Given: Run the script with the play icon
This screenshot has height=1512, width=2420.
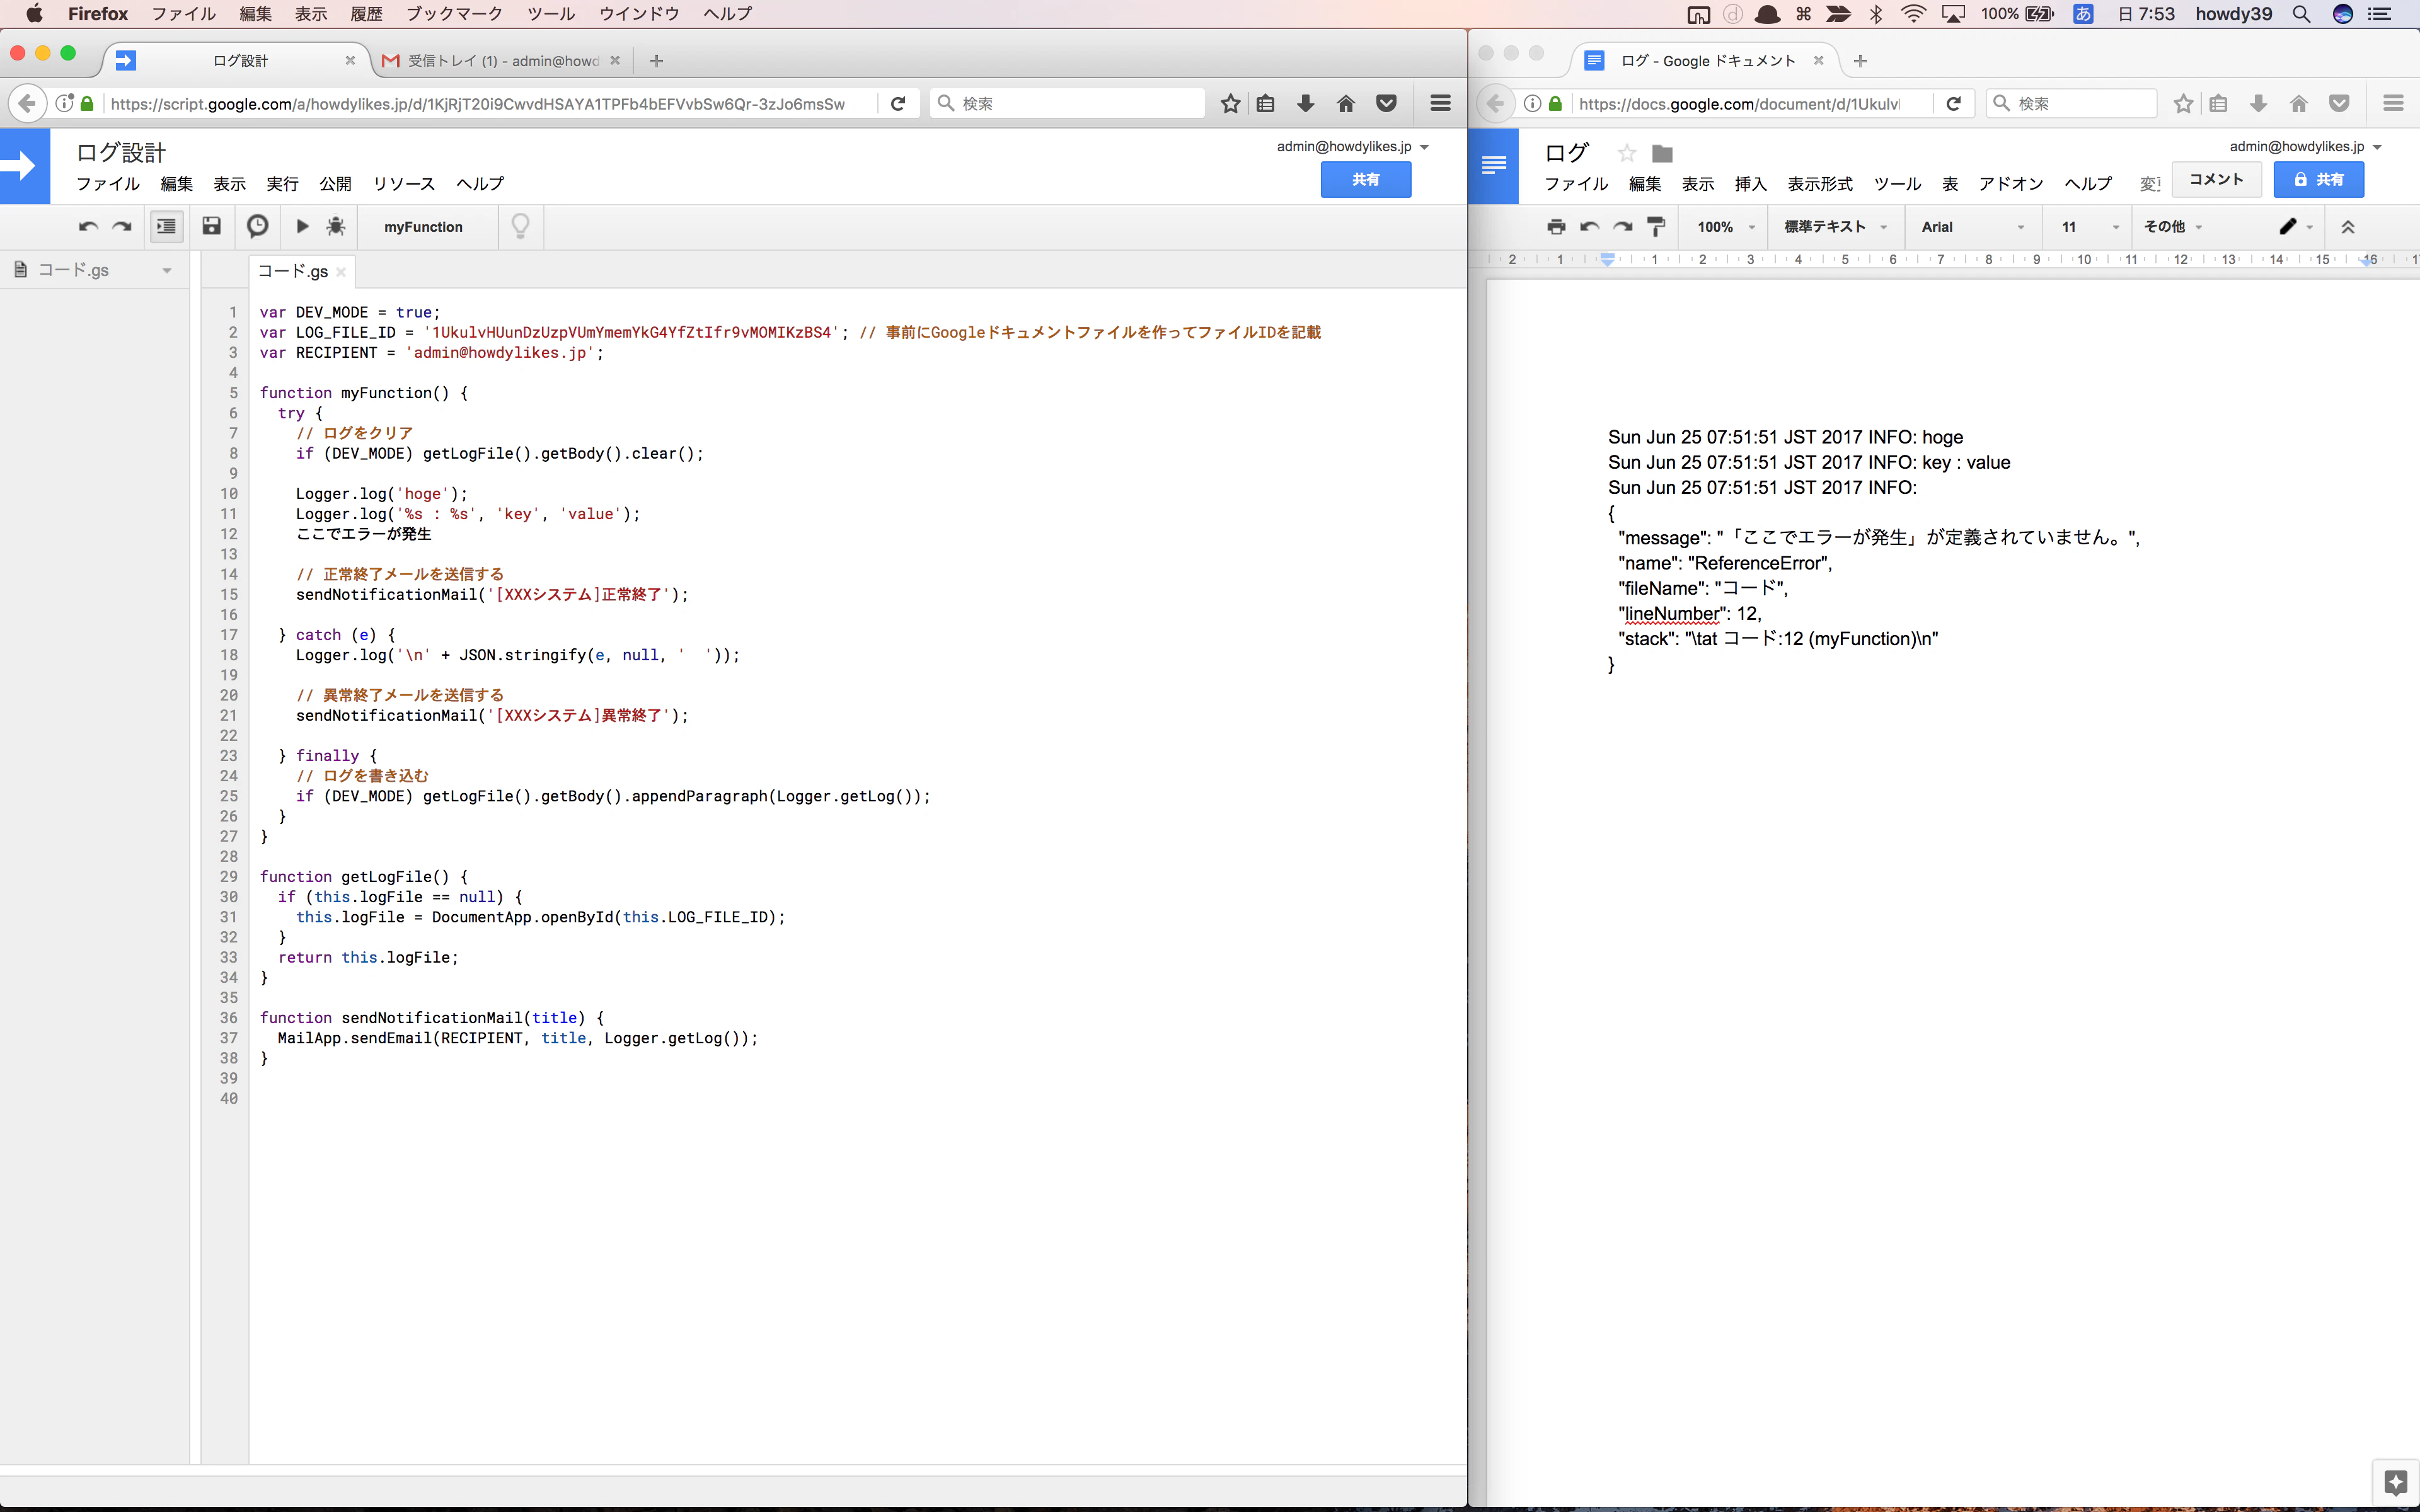Looking at the screenshot, I should (x=302, y=226).
